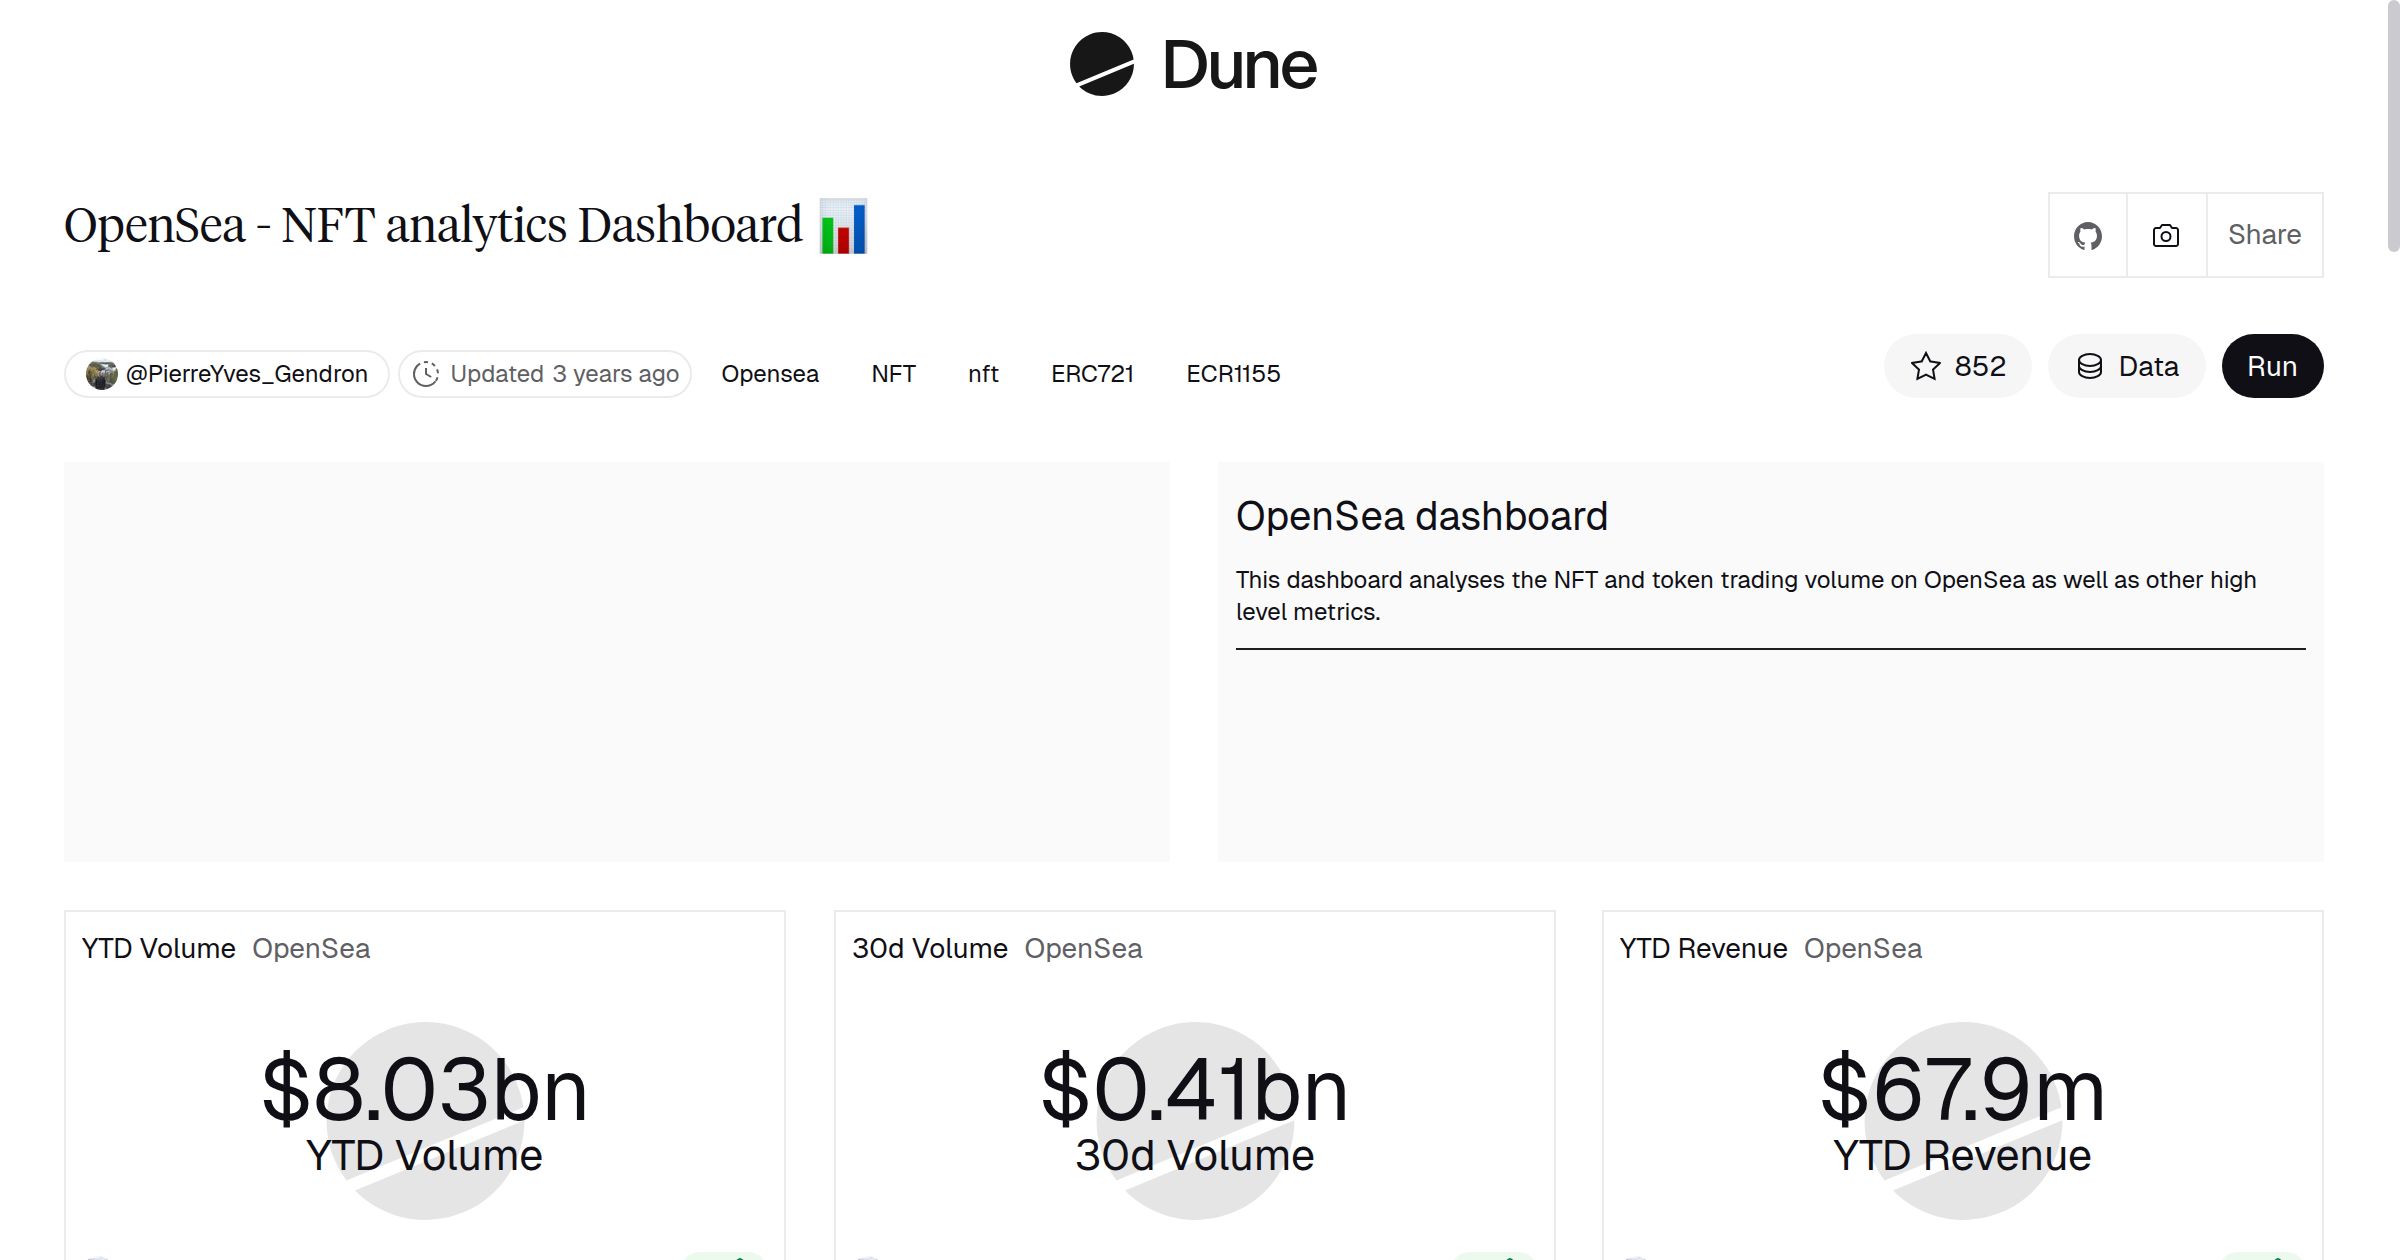The width and height of the screenshot is (2400, 1260).
Task: Open the Data panel via database icon
Action: [2126, 366]
